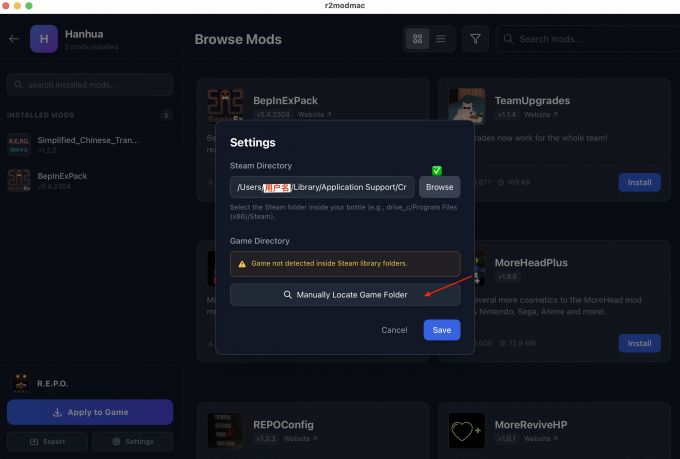Apply mods to game
This screenshot has height=459, width=680.
pos(90,412)
